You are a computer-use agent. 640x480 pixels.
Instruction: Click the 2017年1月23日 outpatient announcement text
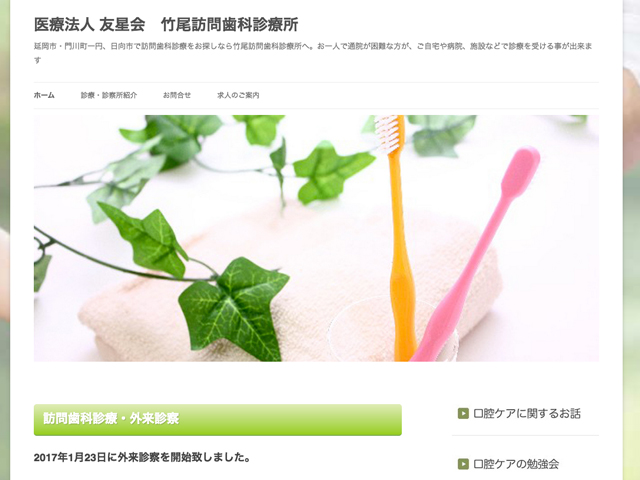click(142, 457)
